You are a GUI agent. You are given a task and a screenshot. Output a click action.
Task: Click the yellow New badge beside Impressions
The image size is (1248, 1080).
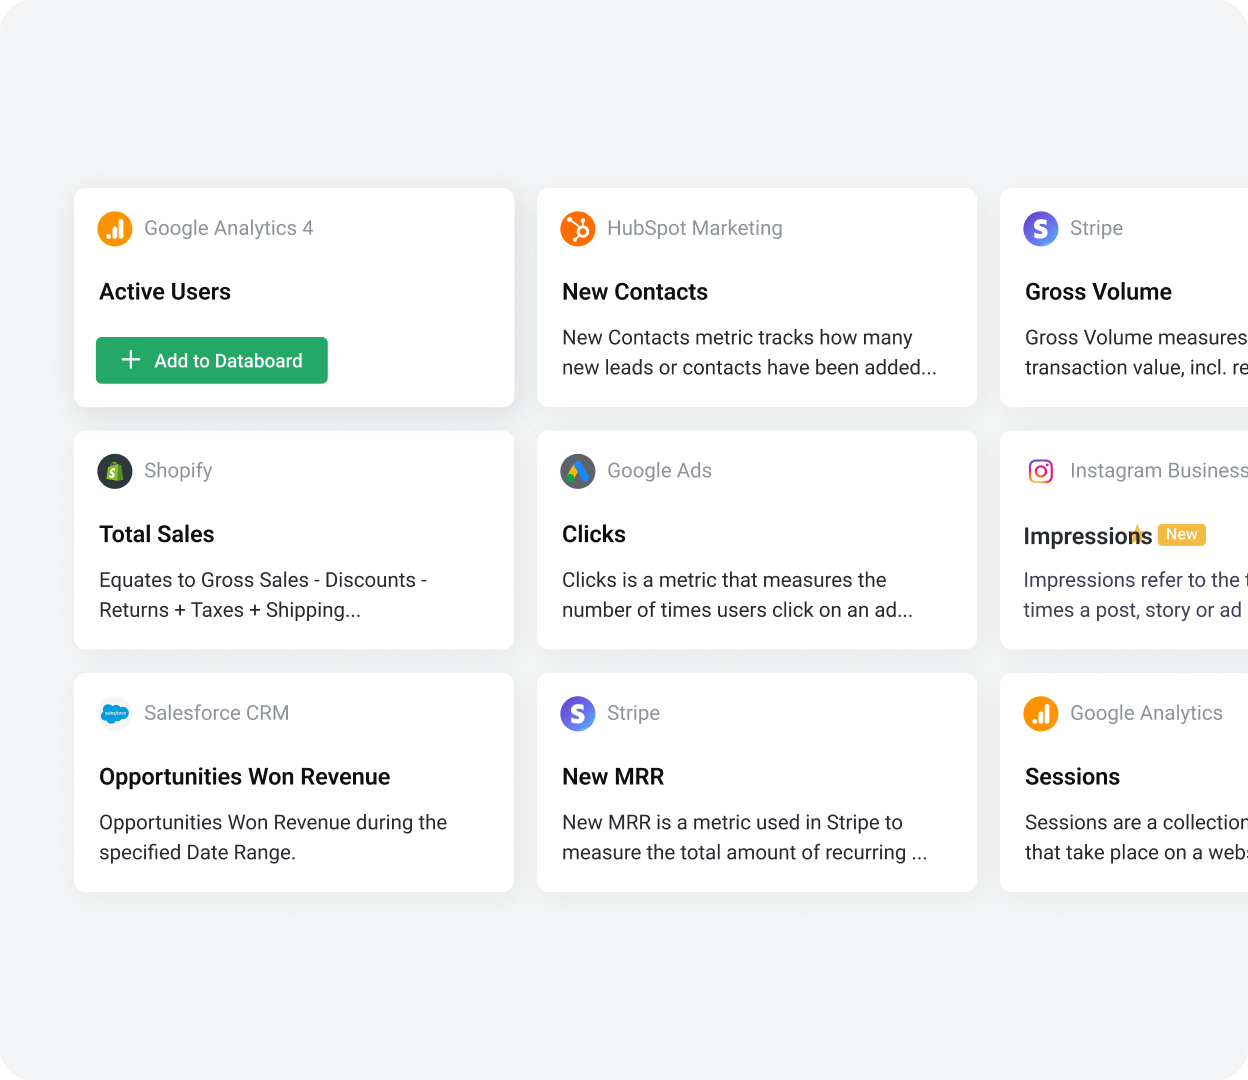1181,535
